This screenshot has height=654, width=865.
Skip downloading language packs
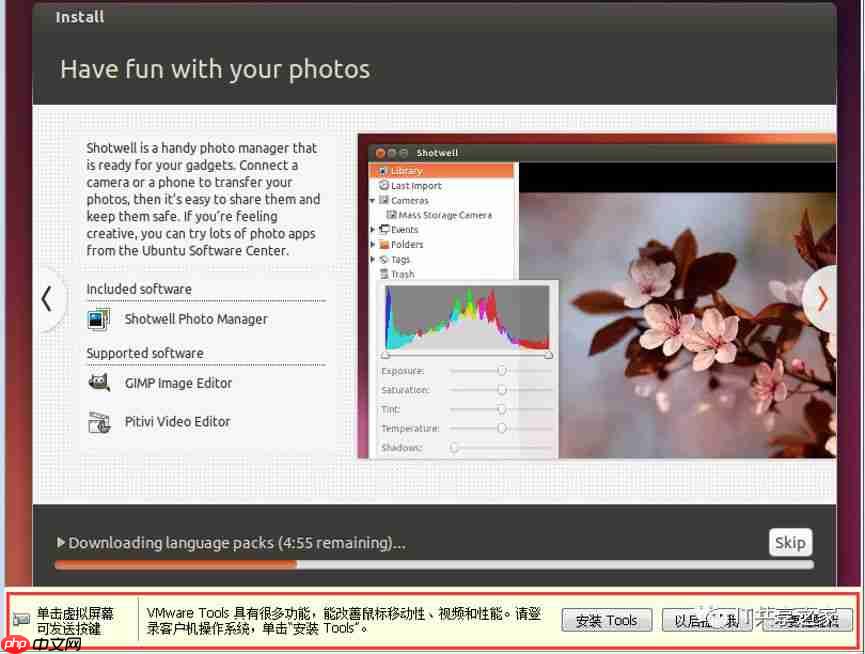(x=790, y=542)
